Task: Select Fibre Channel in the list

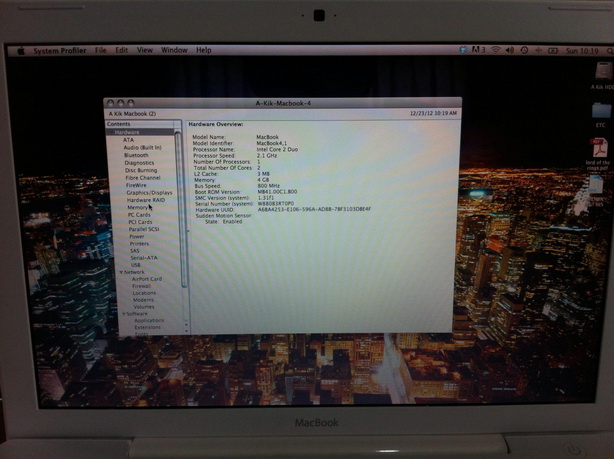Action: [143, 178]
